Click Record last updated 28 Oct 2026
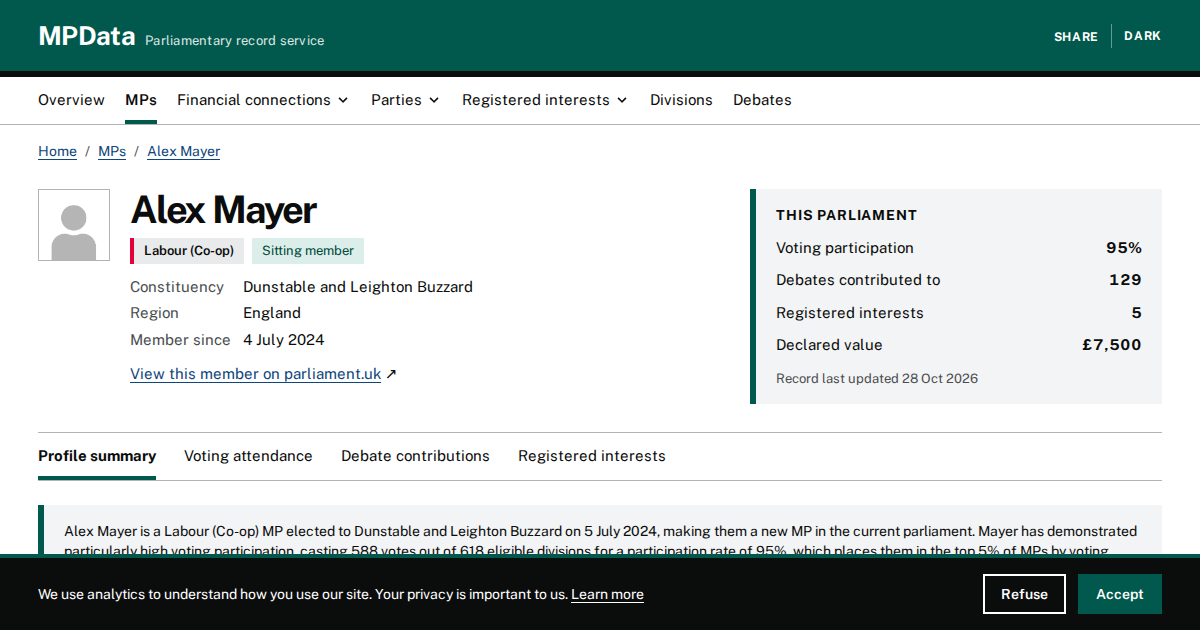Screen dimensions: 1200x630 point(877,379)
